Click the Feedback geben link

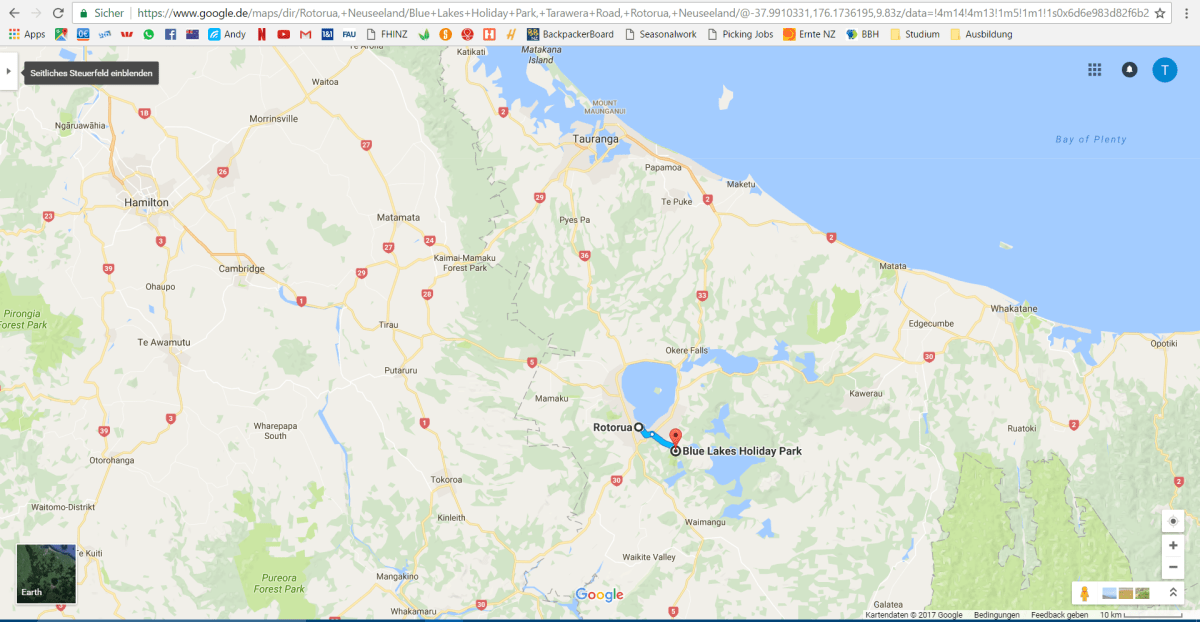[x=1059, y=615]
